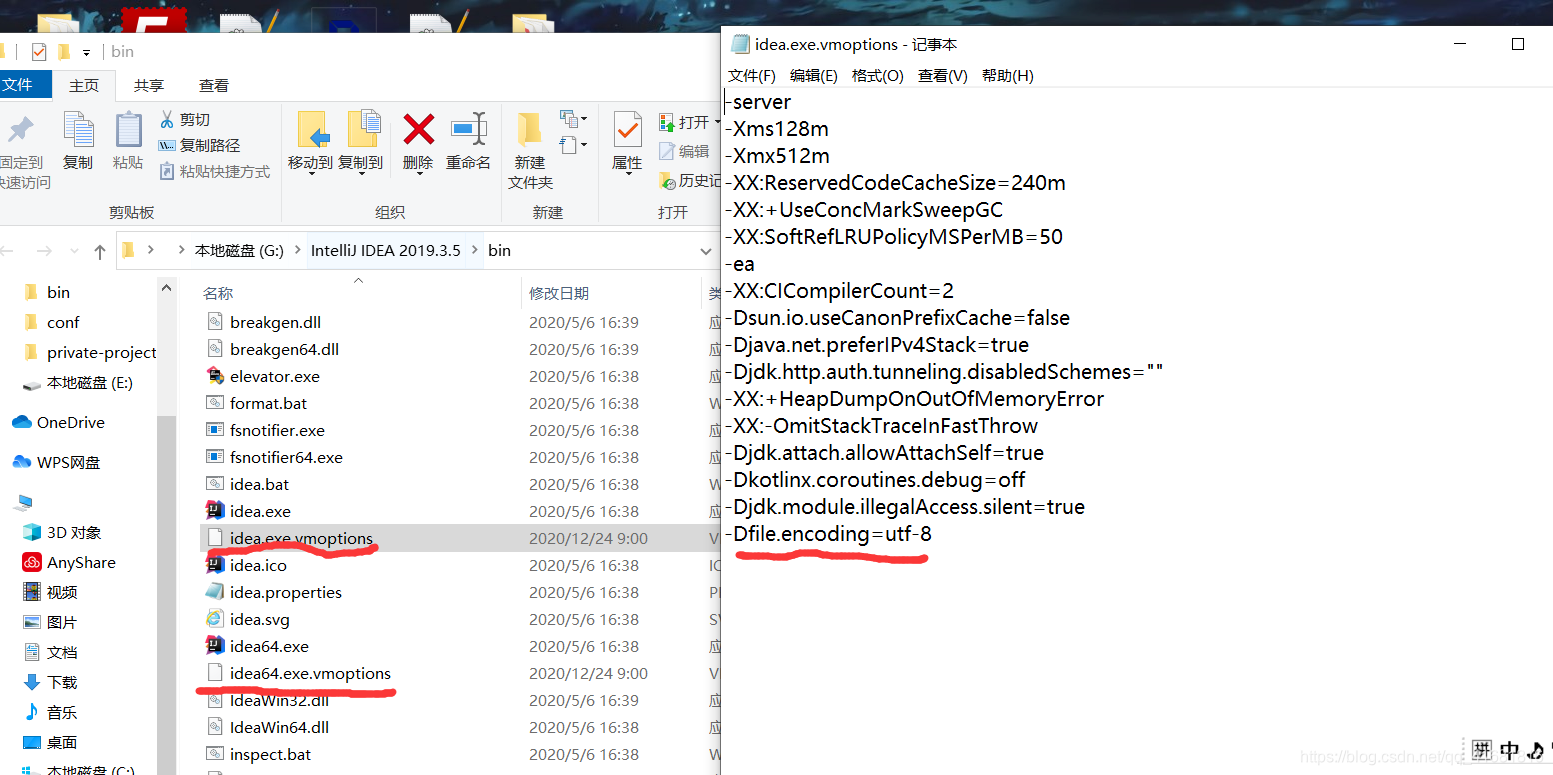Expand the Delete dropdown arrow
Screen dimensions: 1553x775
[x=418, y=173]
